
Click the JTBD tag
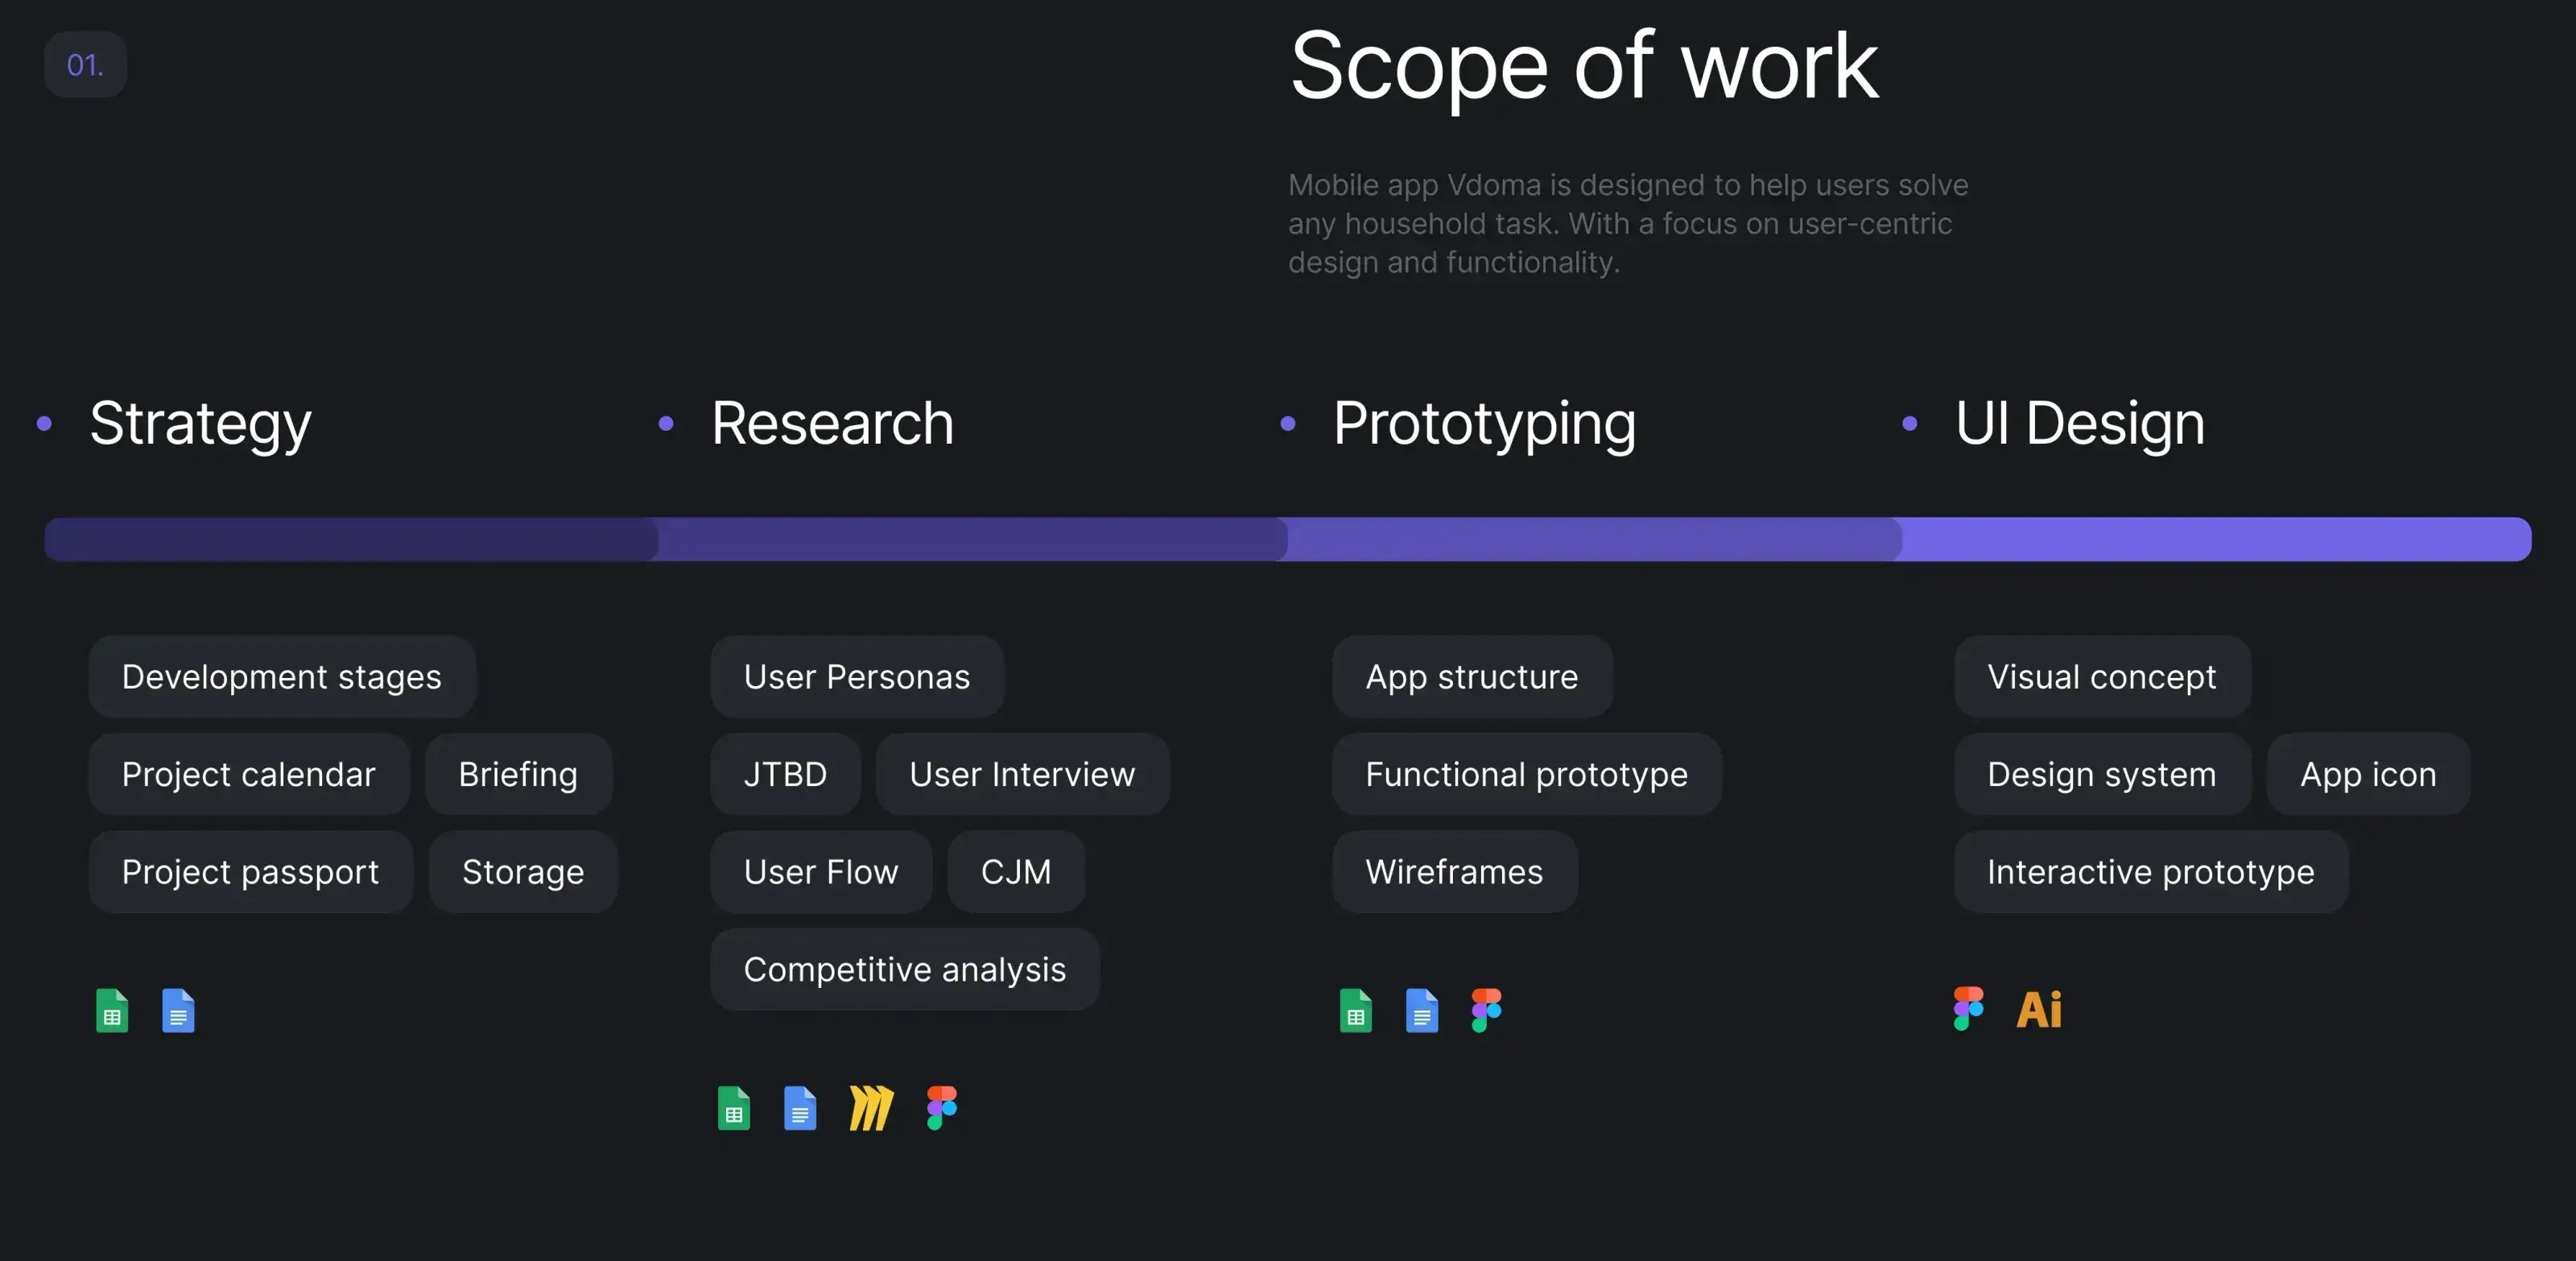(785, 774)
